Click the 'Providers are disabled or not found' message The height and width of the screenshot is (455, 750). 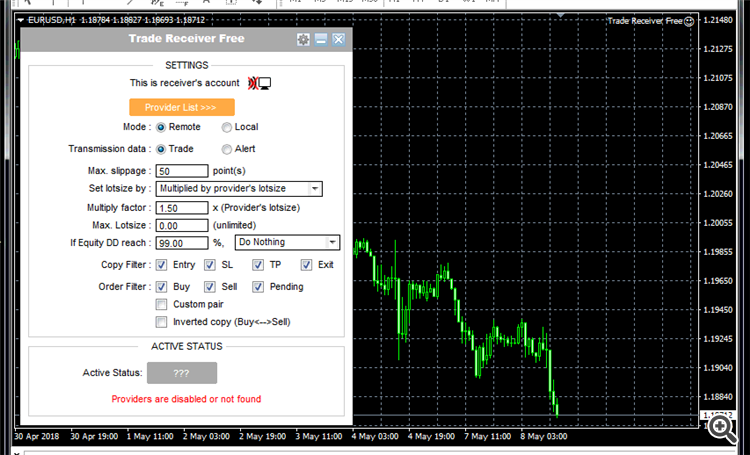pos(186,399)
